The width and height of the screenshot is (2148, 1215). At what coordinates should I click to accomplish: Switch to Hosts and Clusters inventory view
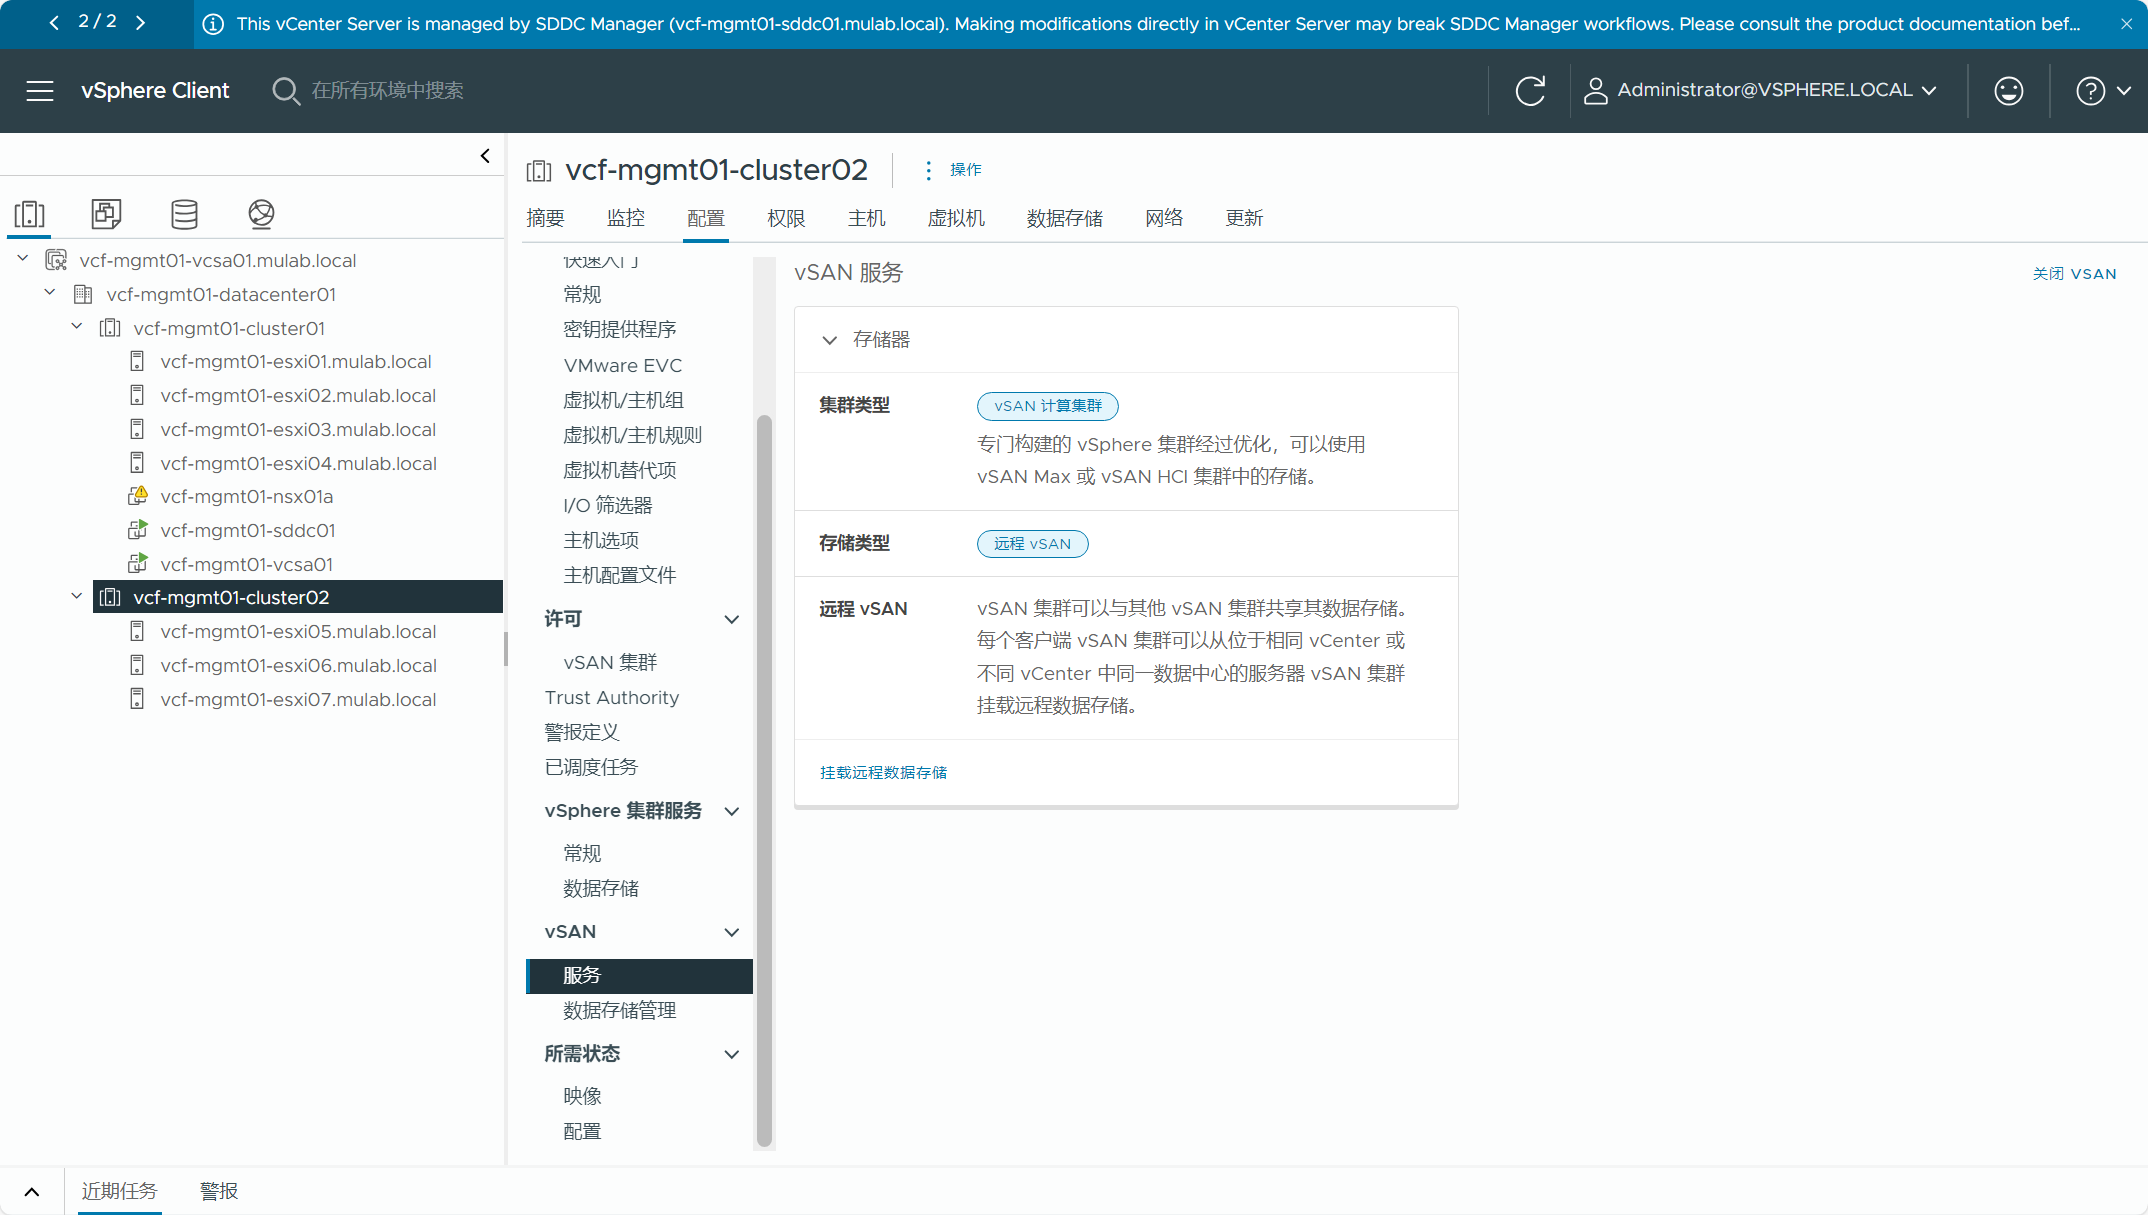[x=29, y=214]
